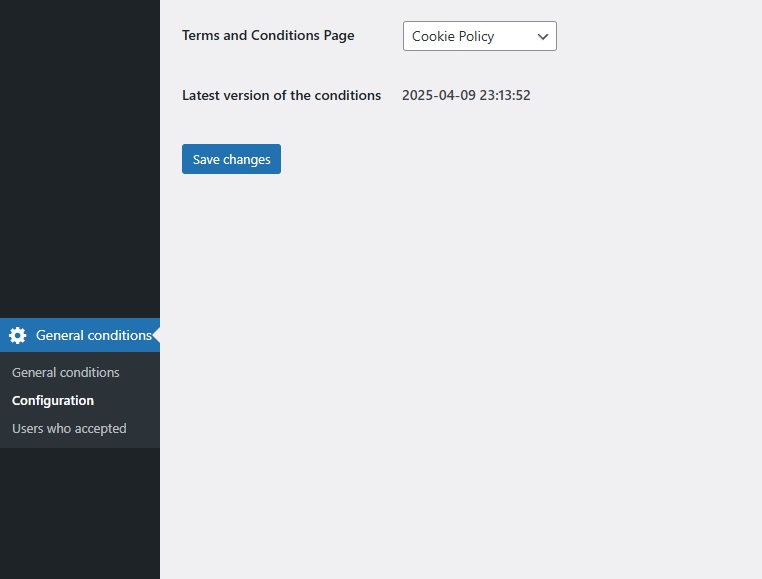This screenshot has height=579, width=762.
Task: Click the Save changes button
Action: tap(231, 159)
